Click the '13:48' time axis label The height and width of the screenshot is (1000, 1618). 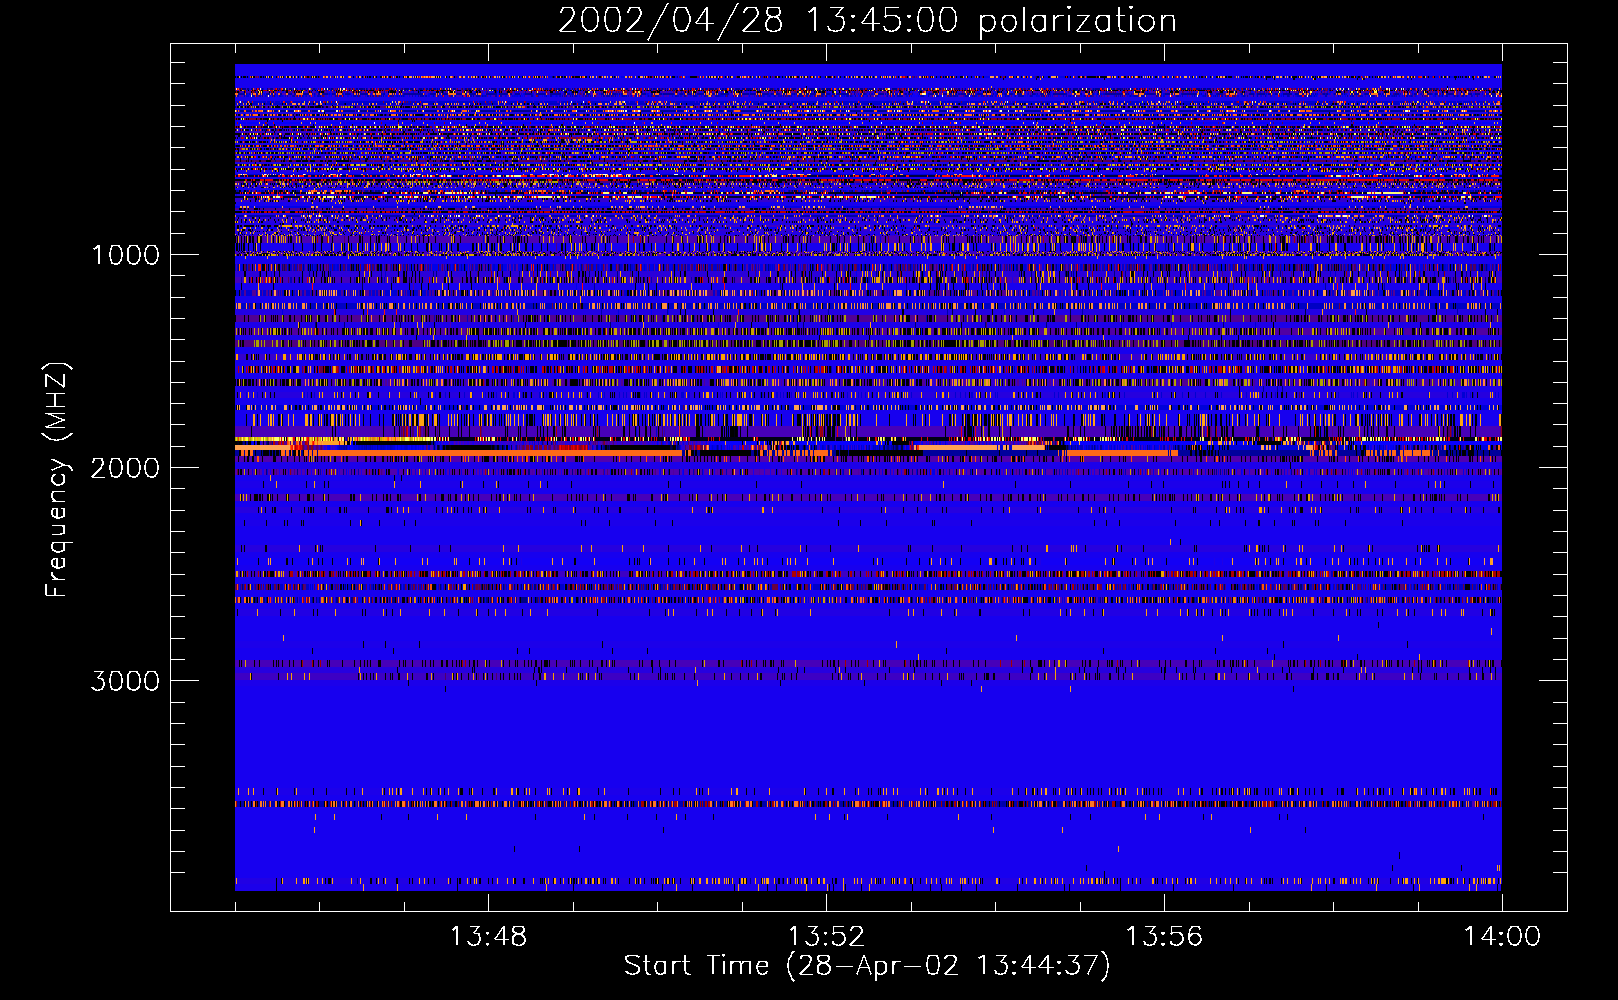(488, 937)
